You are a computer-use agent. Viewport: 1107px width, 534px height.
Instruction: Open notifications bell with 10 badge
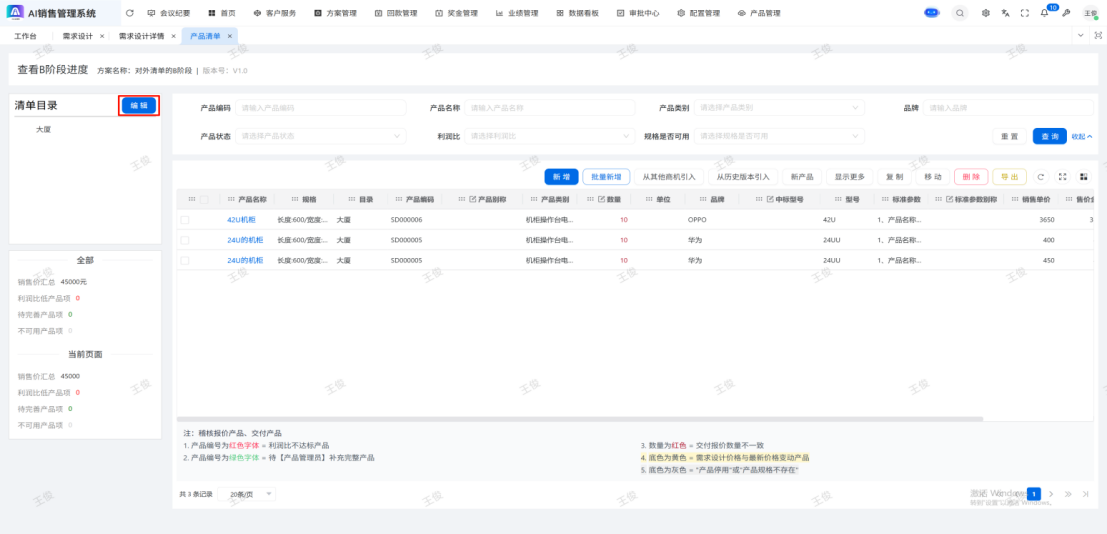[x=1044, y=13]
